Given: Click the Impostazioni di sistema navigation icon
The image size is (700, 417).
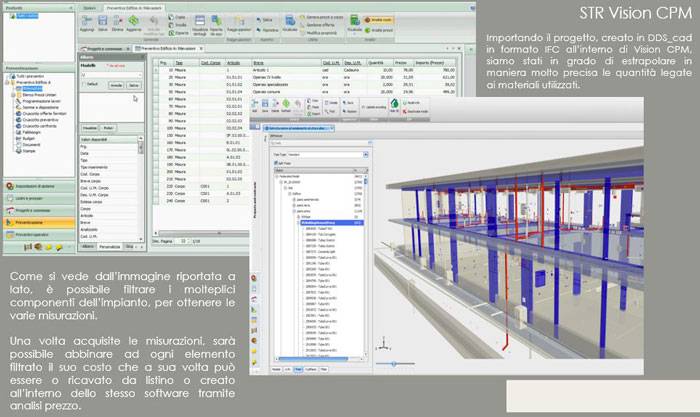Looking at the screenshot, I should click(10, 186).
